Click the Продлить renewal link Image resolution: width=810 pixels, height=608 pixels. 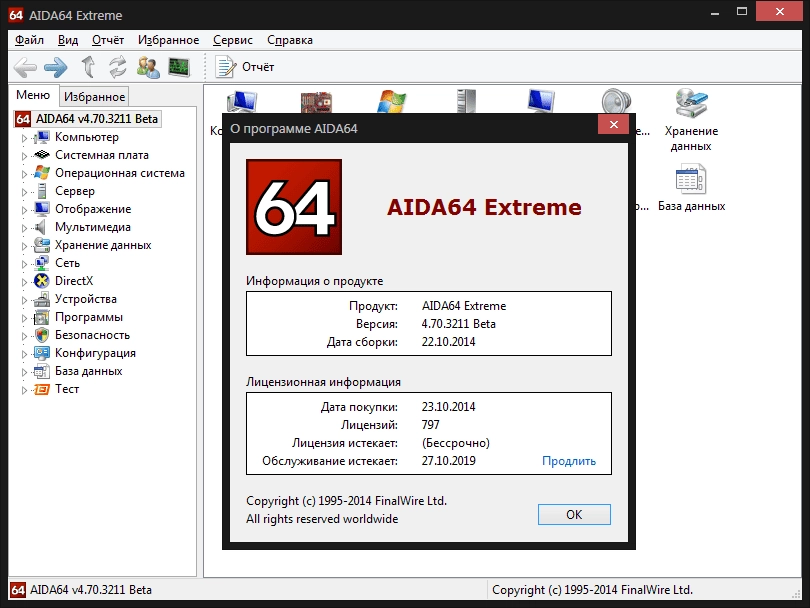tap(569, 461)
